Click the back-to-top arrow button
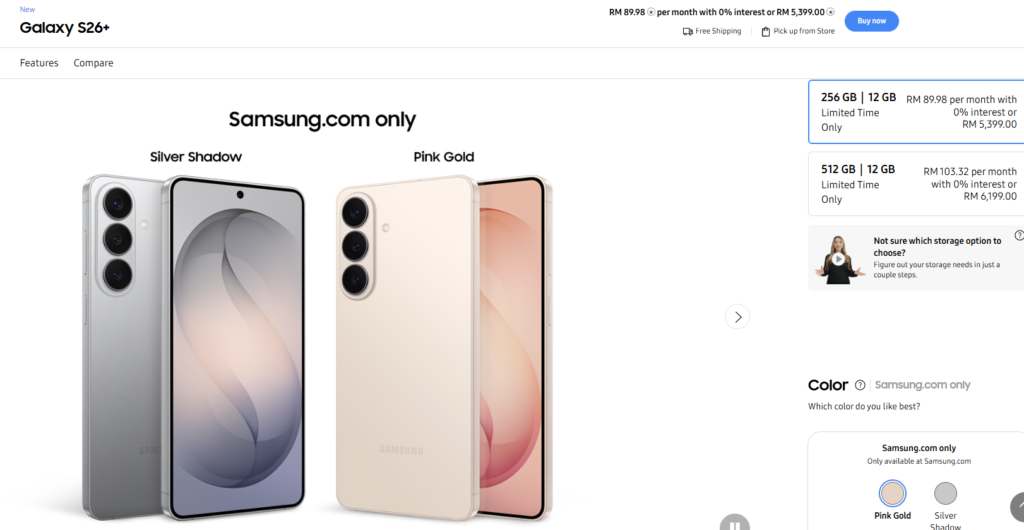 pyautogui.click(x=1019, y=507)
